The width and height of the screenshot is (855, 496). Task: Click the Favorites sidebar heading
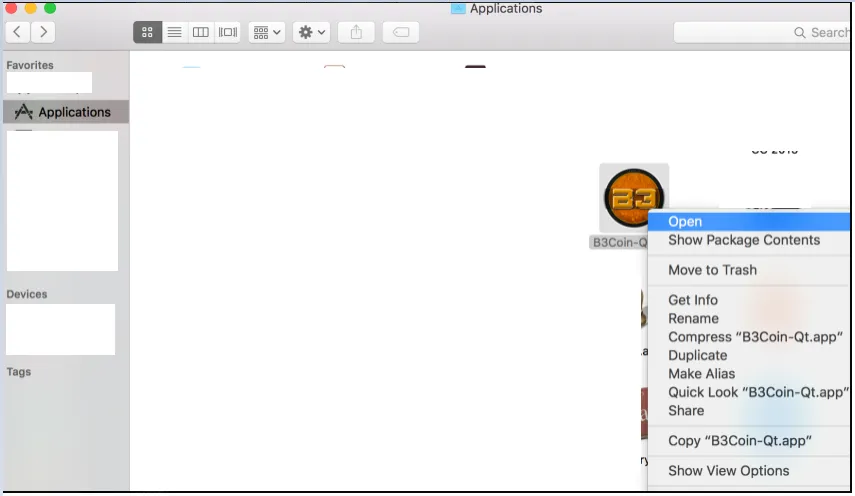pyautogui.click(x=30, y=65)
